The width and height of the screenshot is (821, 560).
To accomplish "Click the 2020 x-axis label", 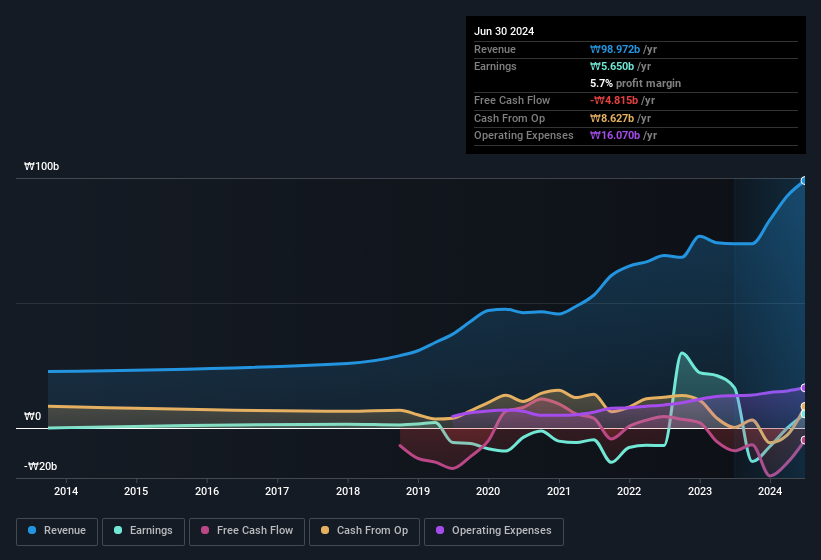I will click(488, 491).
